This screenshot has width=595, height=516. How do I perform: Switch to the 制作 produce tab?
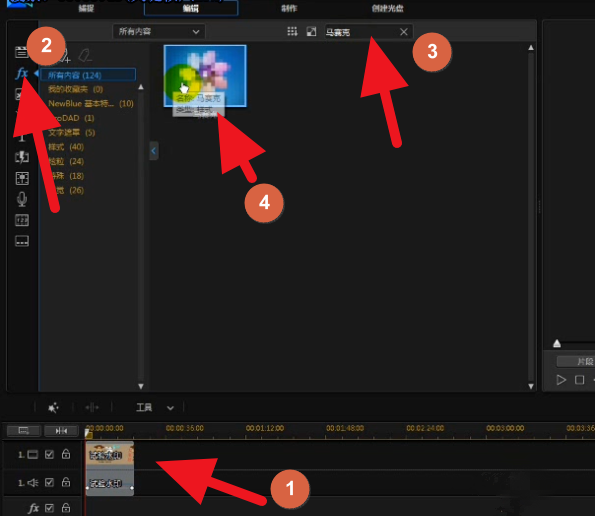289,8
